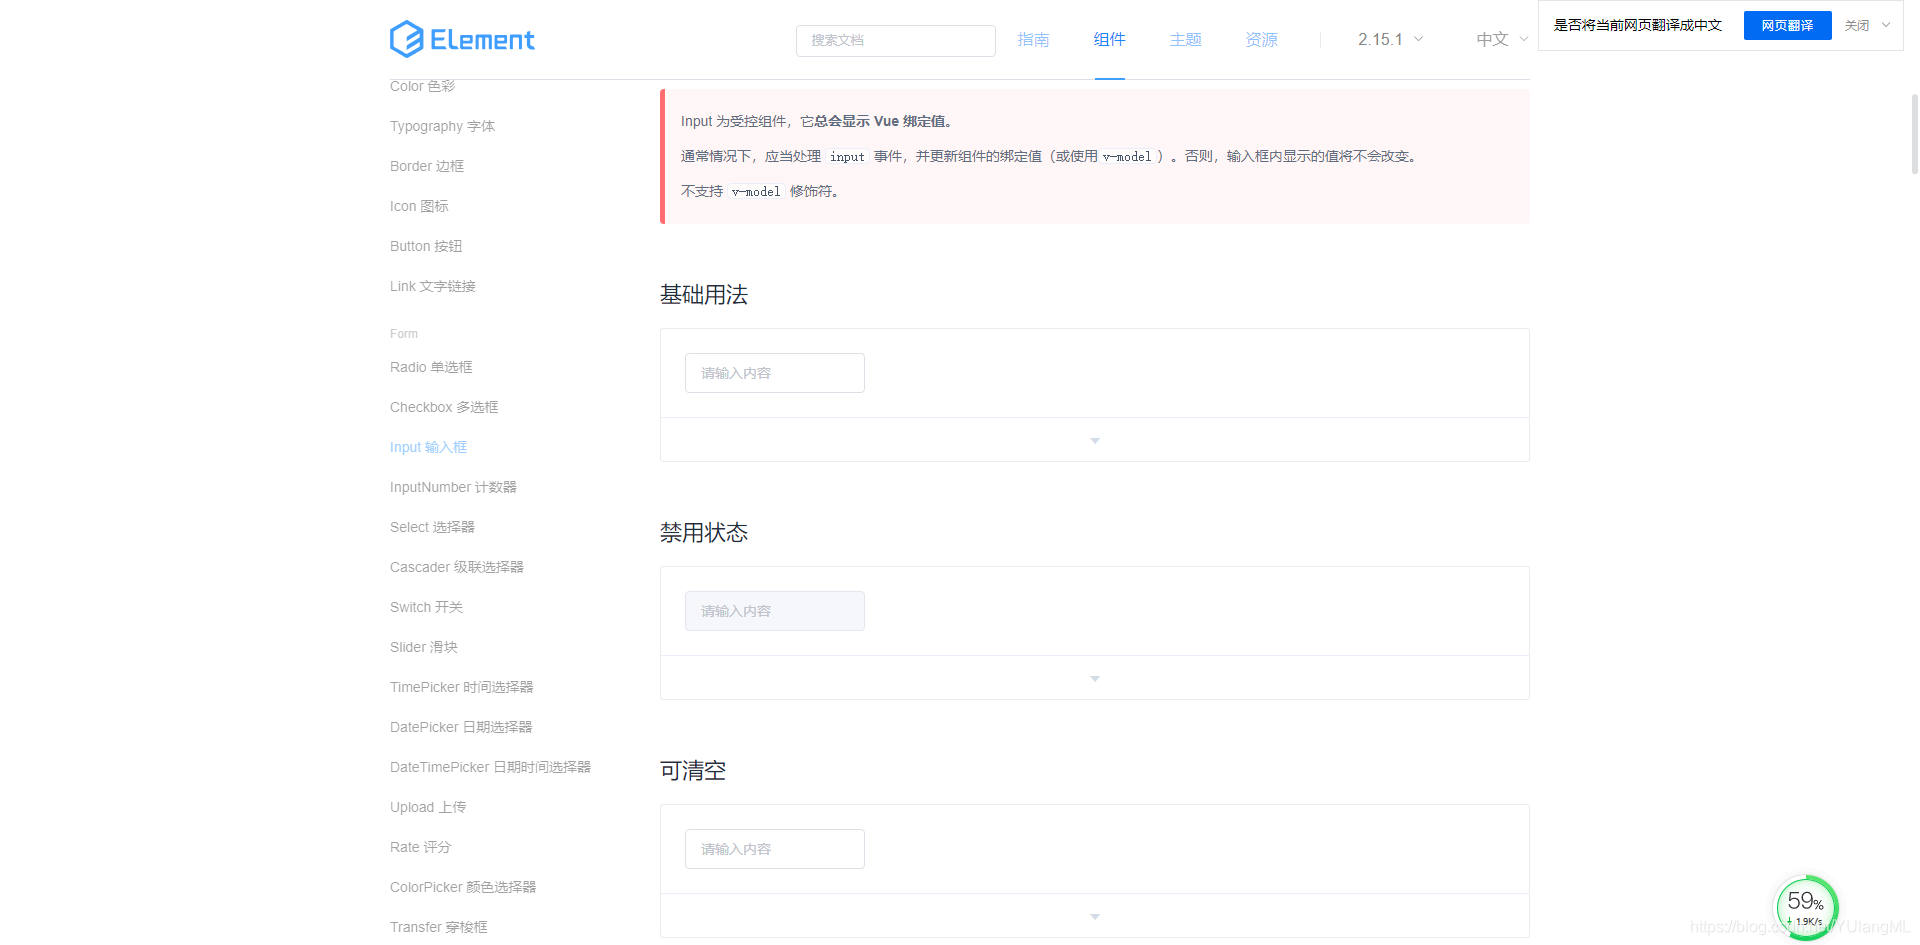Screen dimensions: 1920x945
Task: Click the 搜索文档 search box
Action: [895, 40]
